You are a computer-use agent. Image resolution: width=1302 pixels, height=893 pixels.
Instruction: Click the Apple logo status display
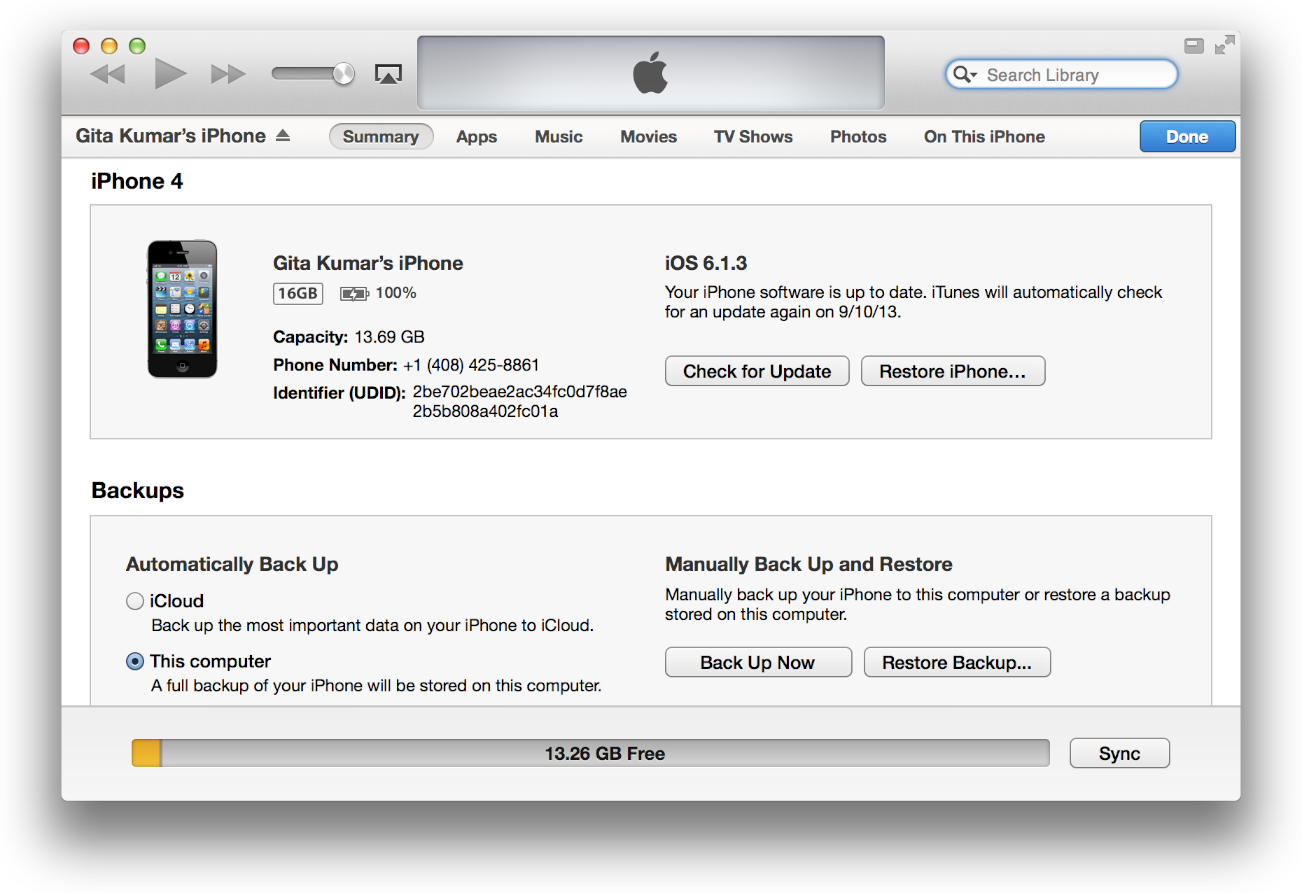pyautogui.click(x=651, y=73)
